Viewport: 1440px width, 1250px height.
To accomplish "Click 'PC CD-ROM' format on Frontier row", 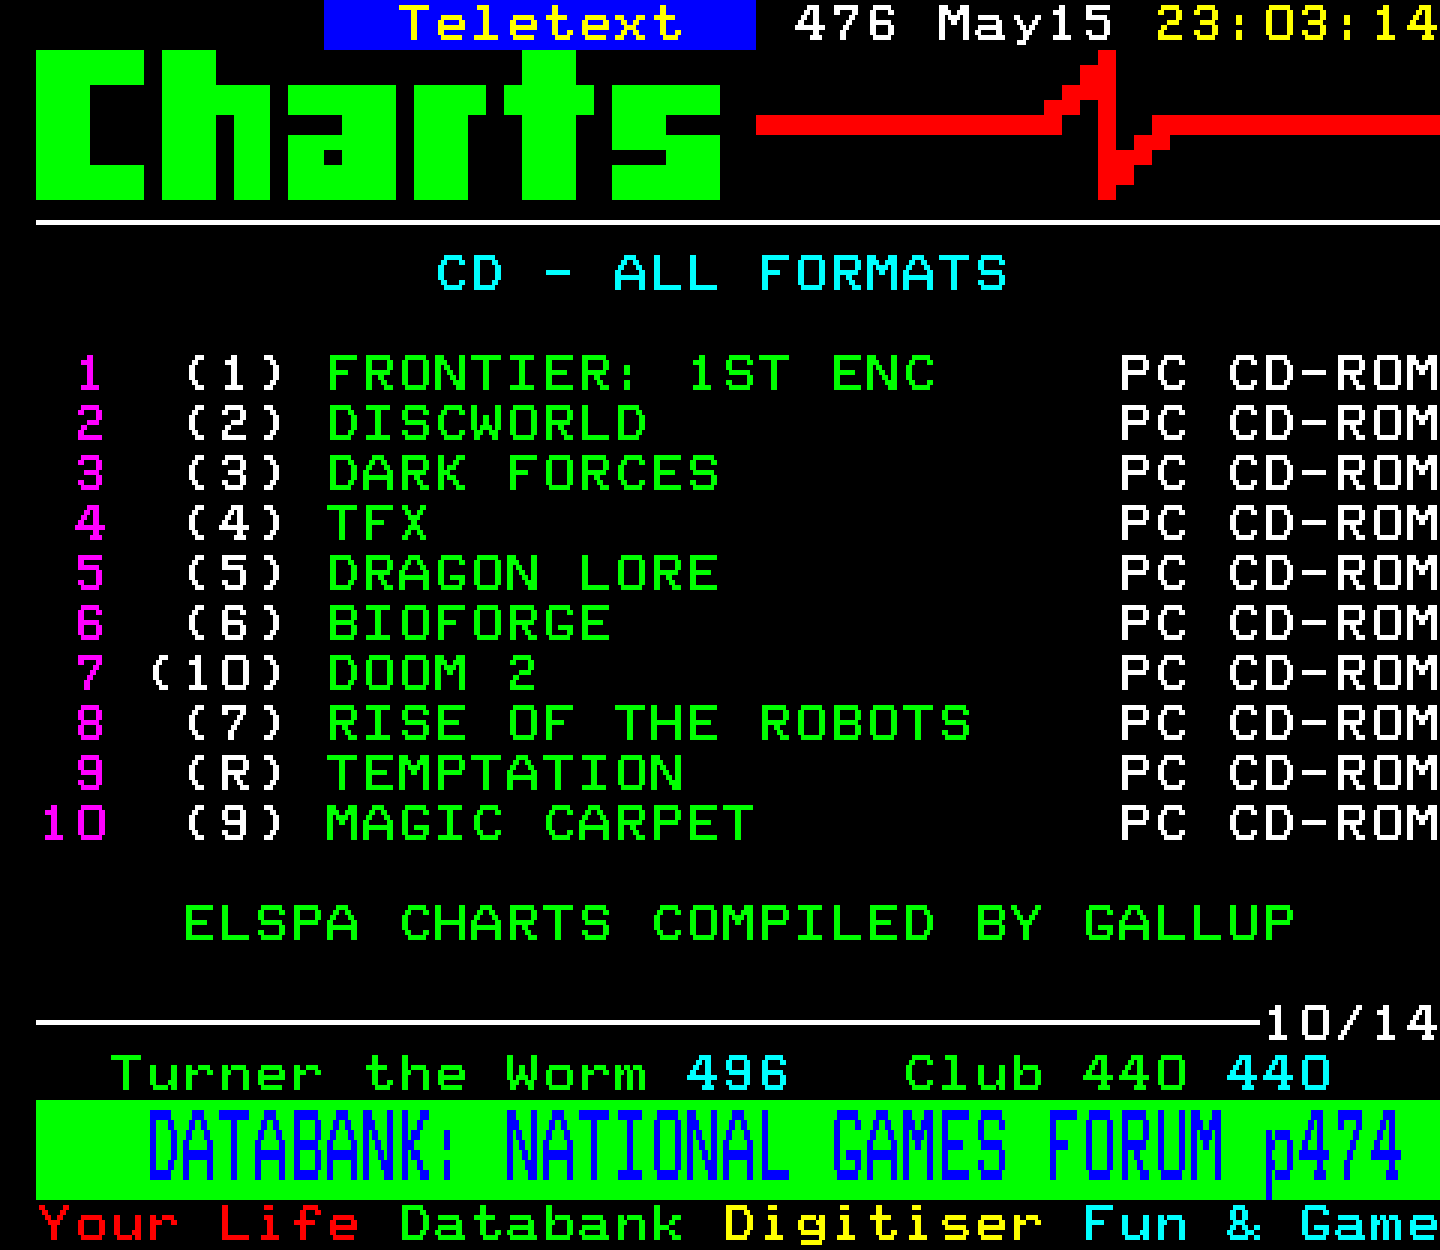I will 1279,374.
